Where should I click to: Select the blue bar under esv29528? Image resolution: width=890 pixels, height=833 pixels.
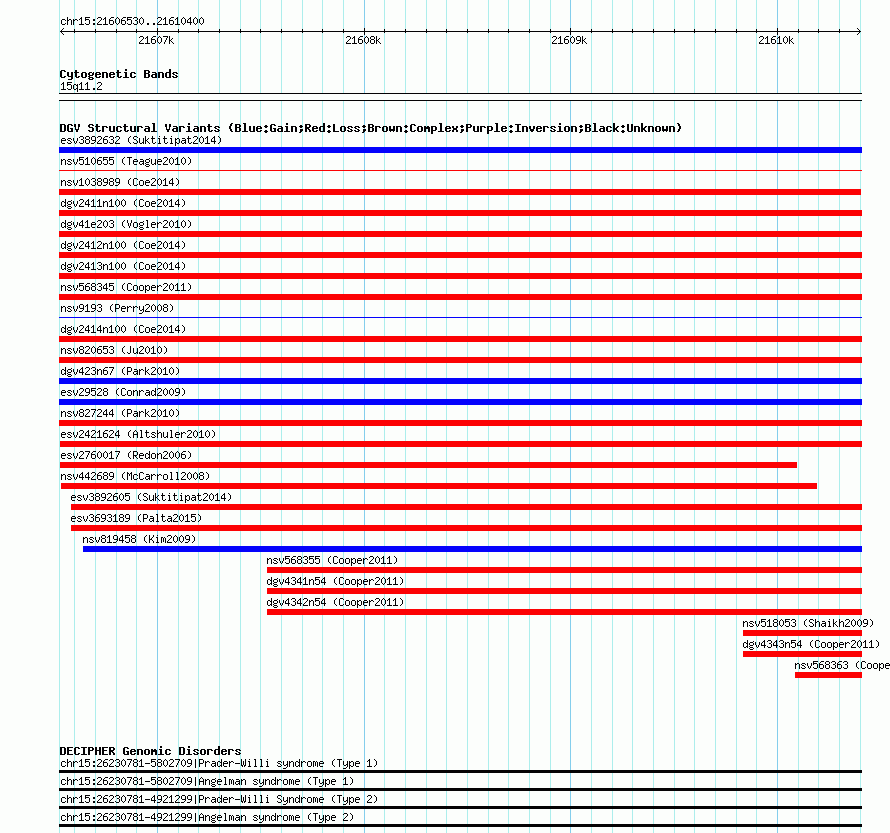pos(460,402)
